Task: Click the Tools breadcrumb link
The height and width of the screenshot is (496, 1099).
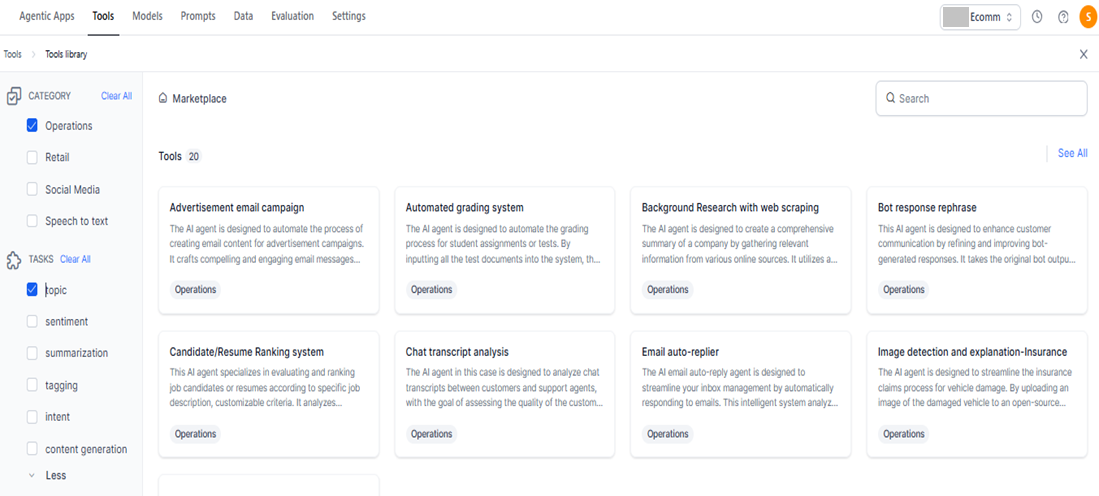Action: point(12,54)
